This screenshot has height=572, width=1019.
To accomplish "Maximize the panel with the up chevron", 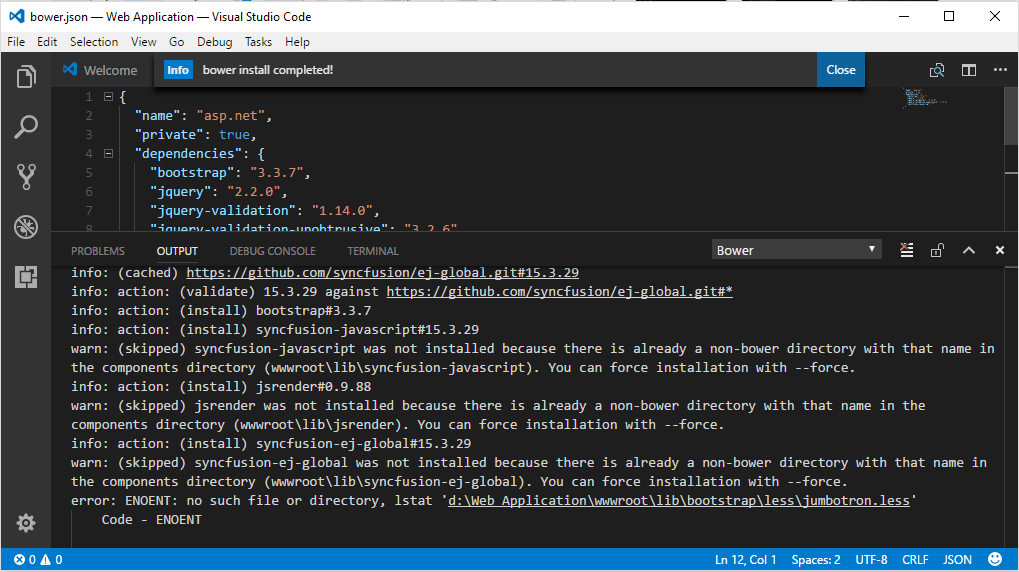I will pyautogui.click(x=969, y=250).
